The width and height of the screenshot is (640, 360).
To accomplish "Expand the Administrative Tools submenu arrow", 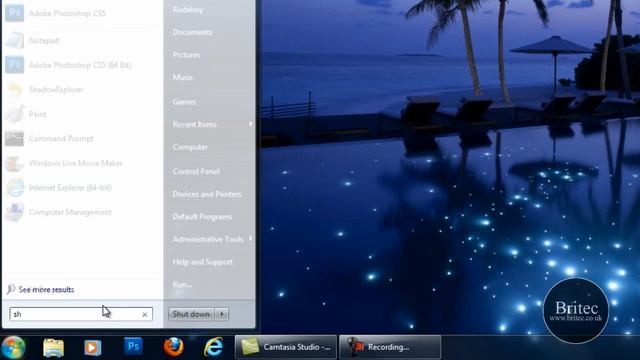I will (250, 239).
